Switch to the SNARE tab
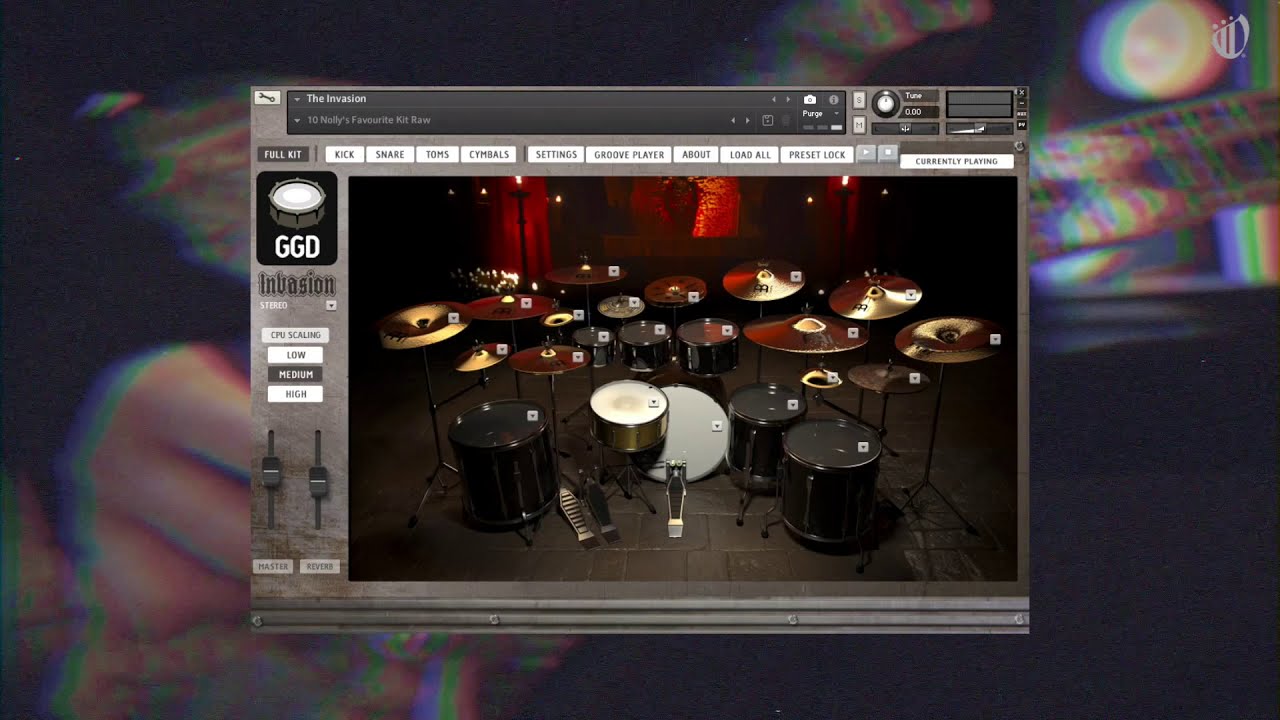Image resolution: width=1280 pixels, height=720 pixels. click(390, 155)
